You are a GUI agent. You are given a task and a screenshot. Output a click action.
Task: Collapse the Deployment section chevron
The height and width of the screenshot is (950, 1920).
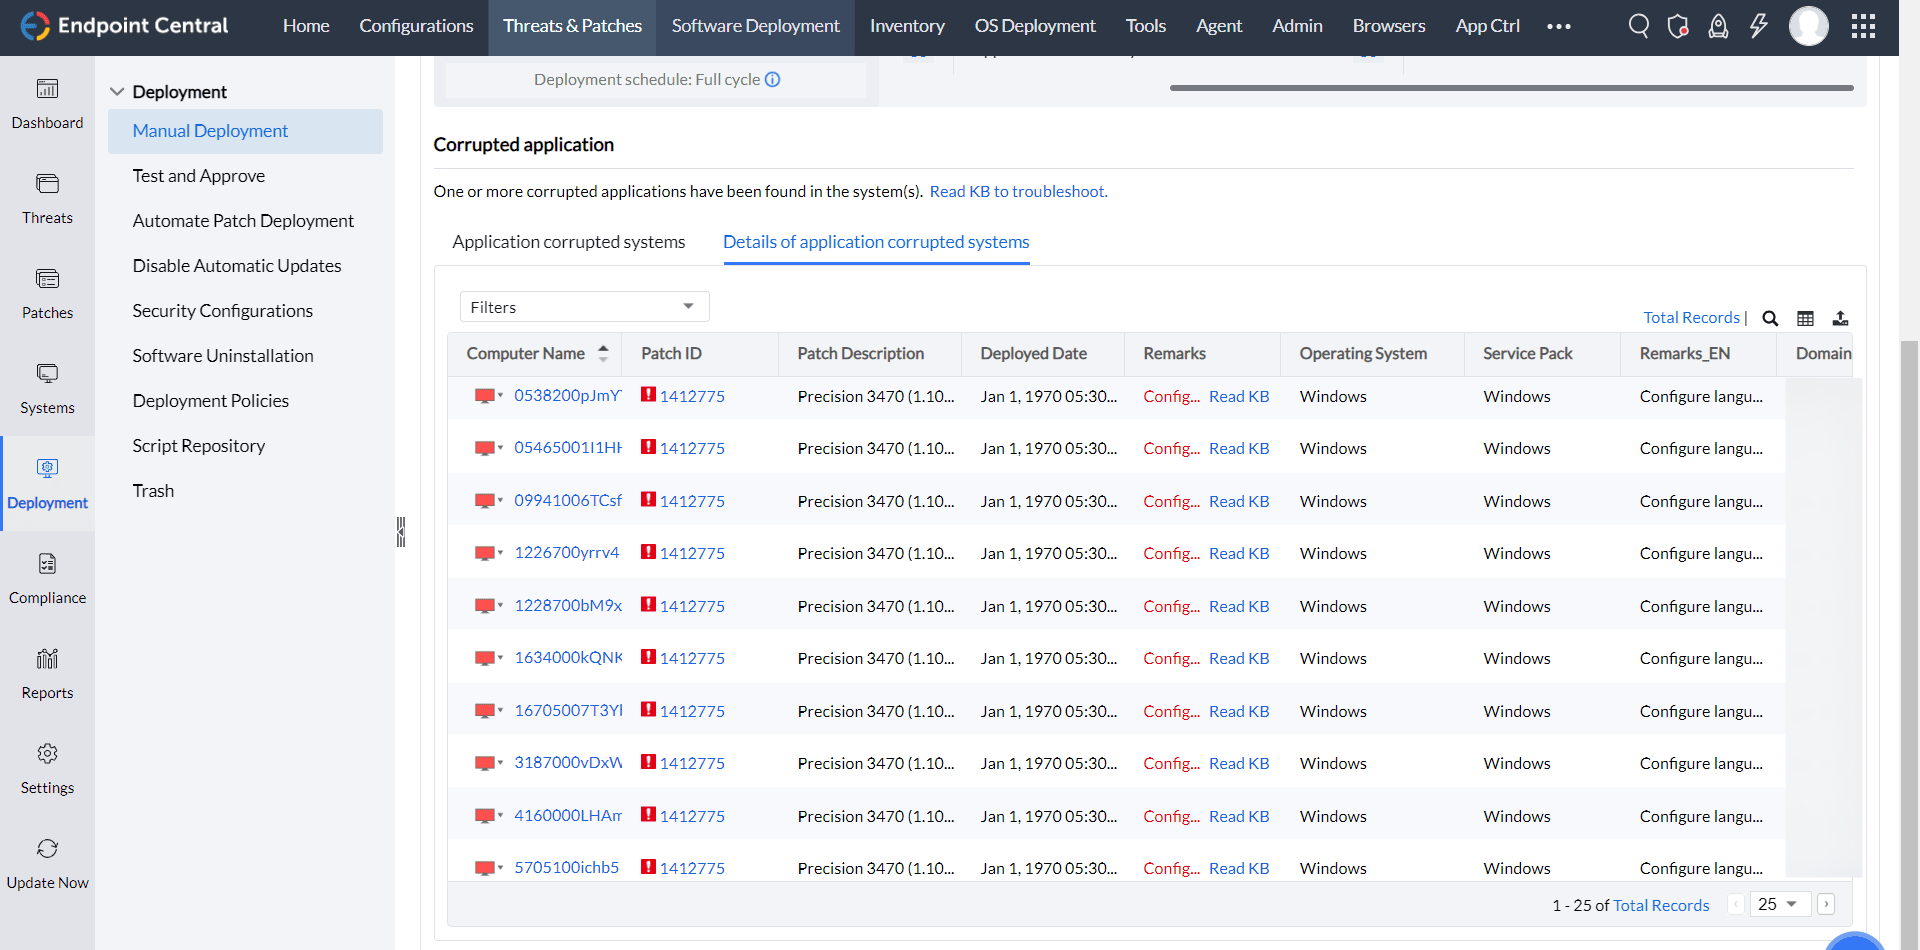coord(117,92)
